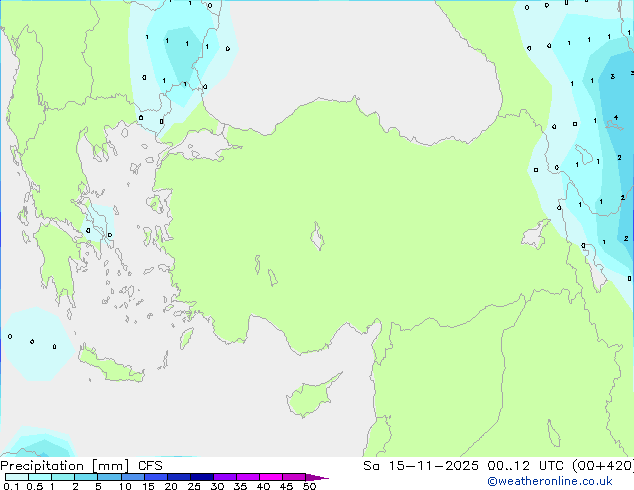Click the legend label '50'

point(309,486)
